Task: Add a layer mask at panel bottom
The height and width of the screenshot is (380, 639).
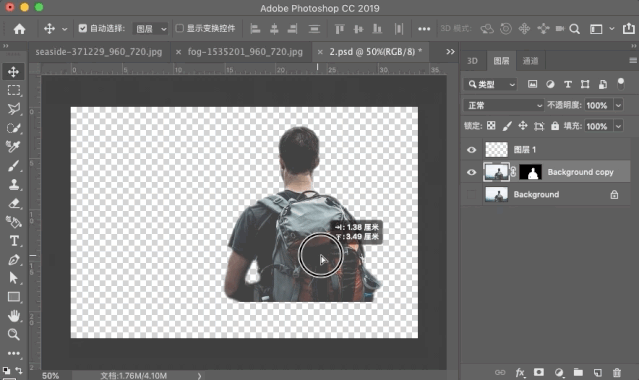Action: [539, 372]
